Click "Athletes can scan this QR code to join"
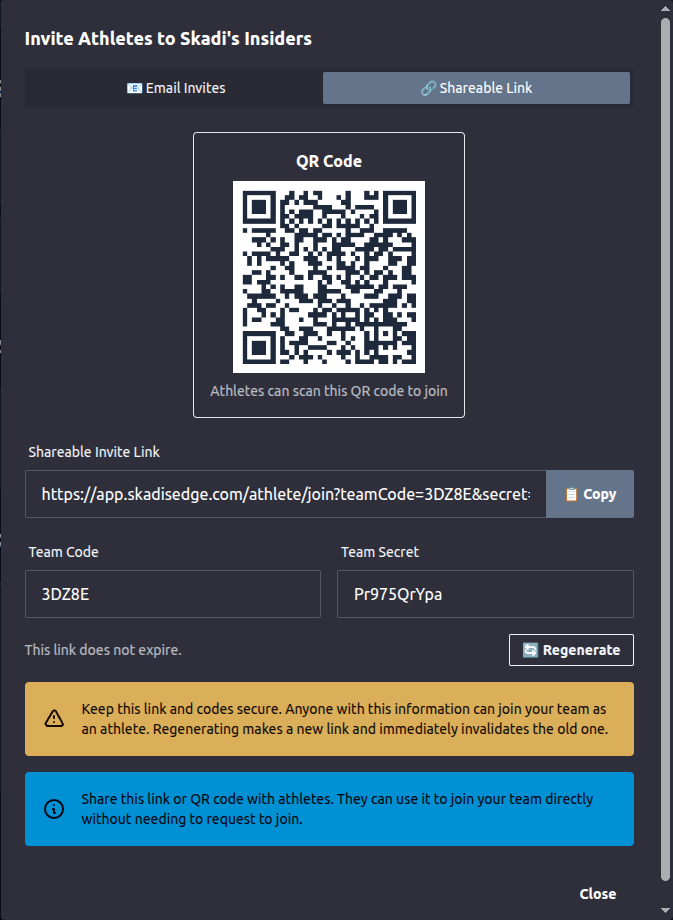 (x=329, y=391)
